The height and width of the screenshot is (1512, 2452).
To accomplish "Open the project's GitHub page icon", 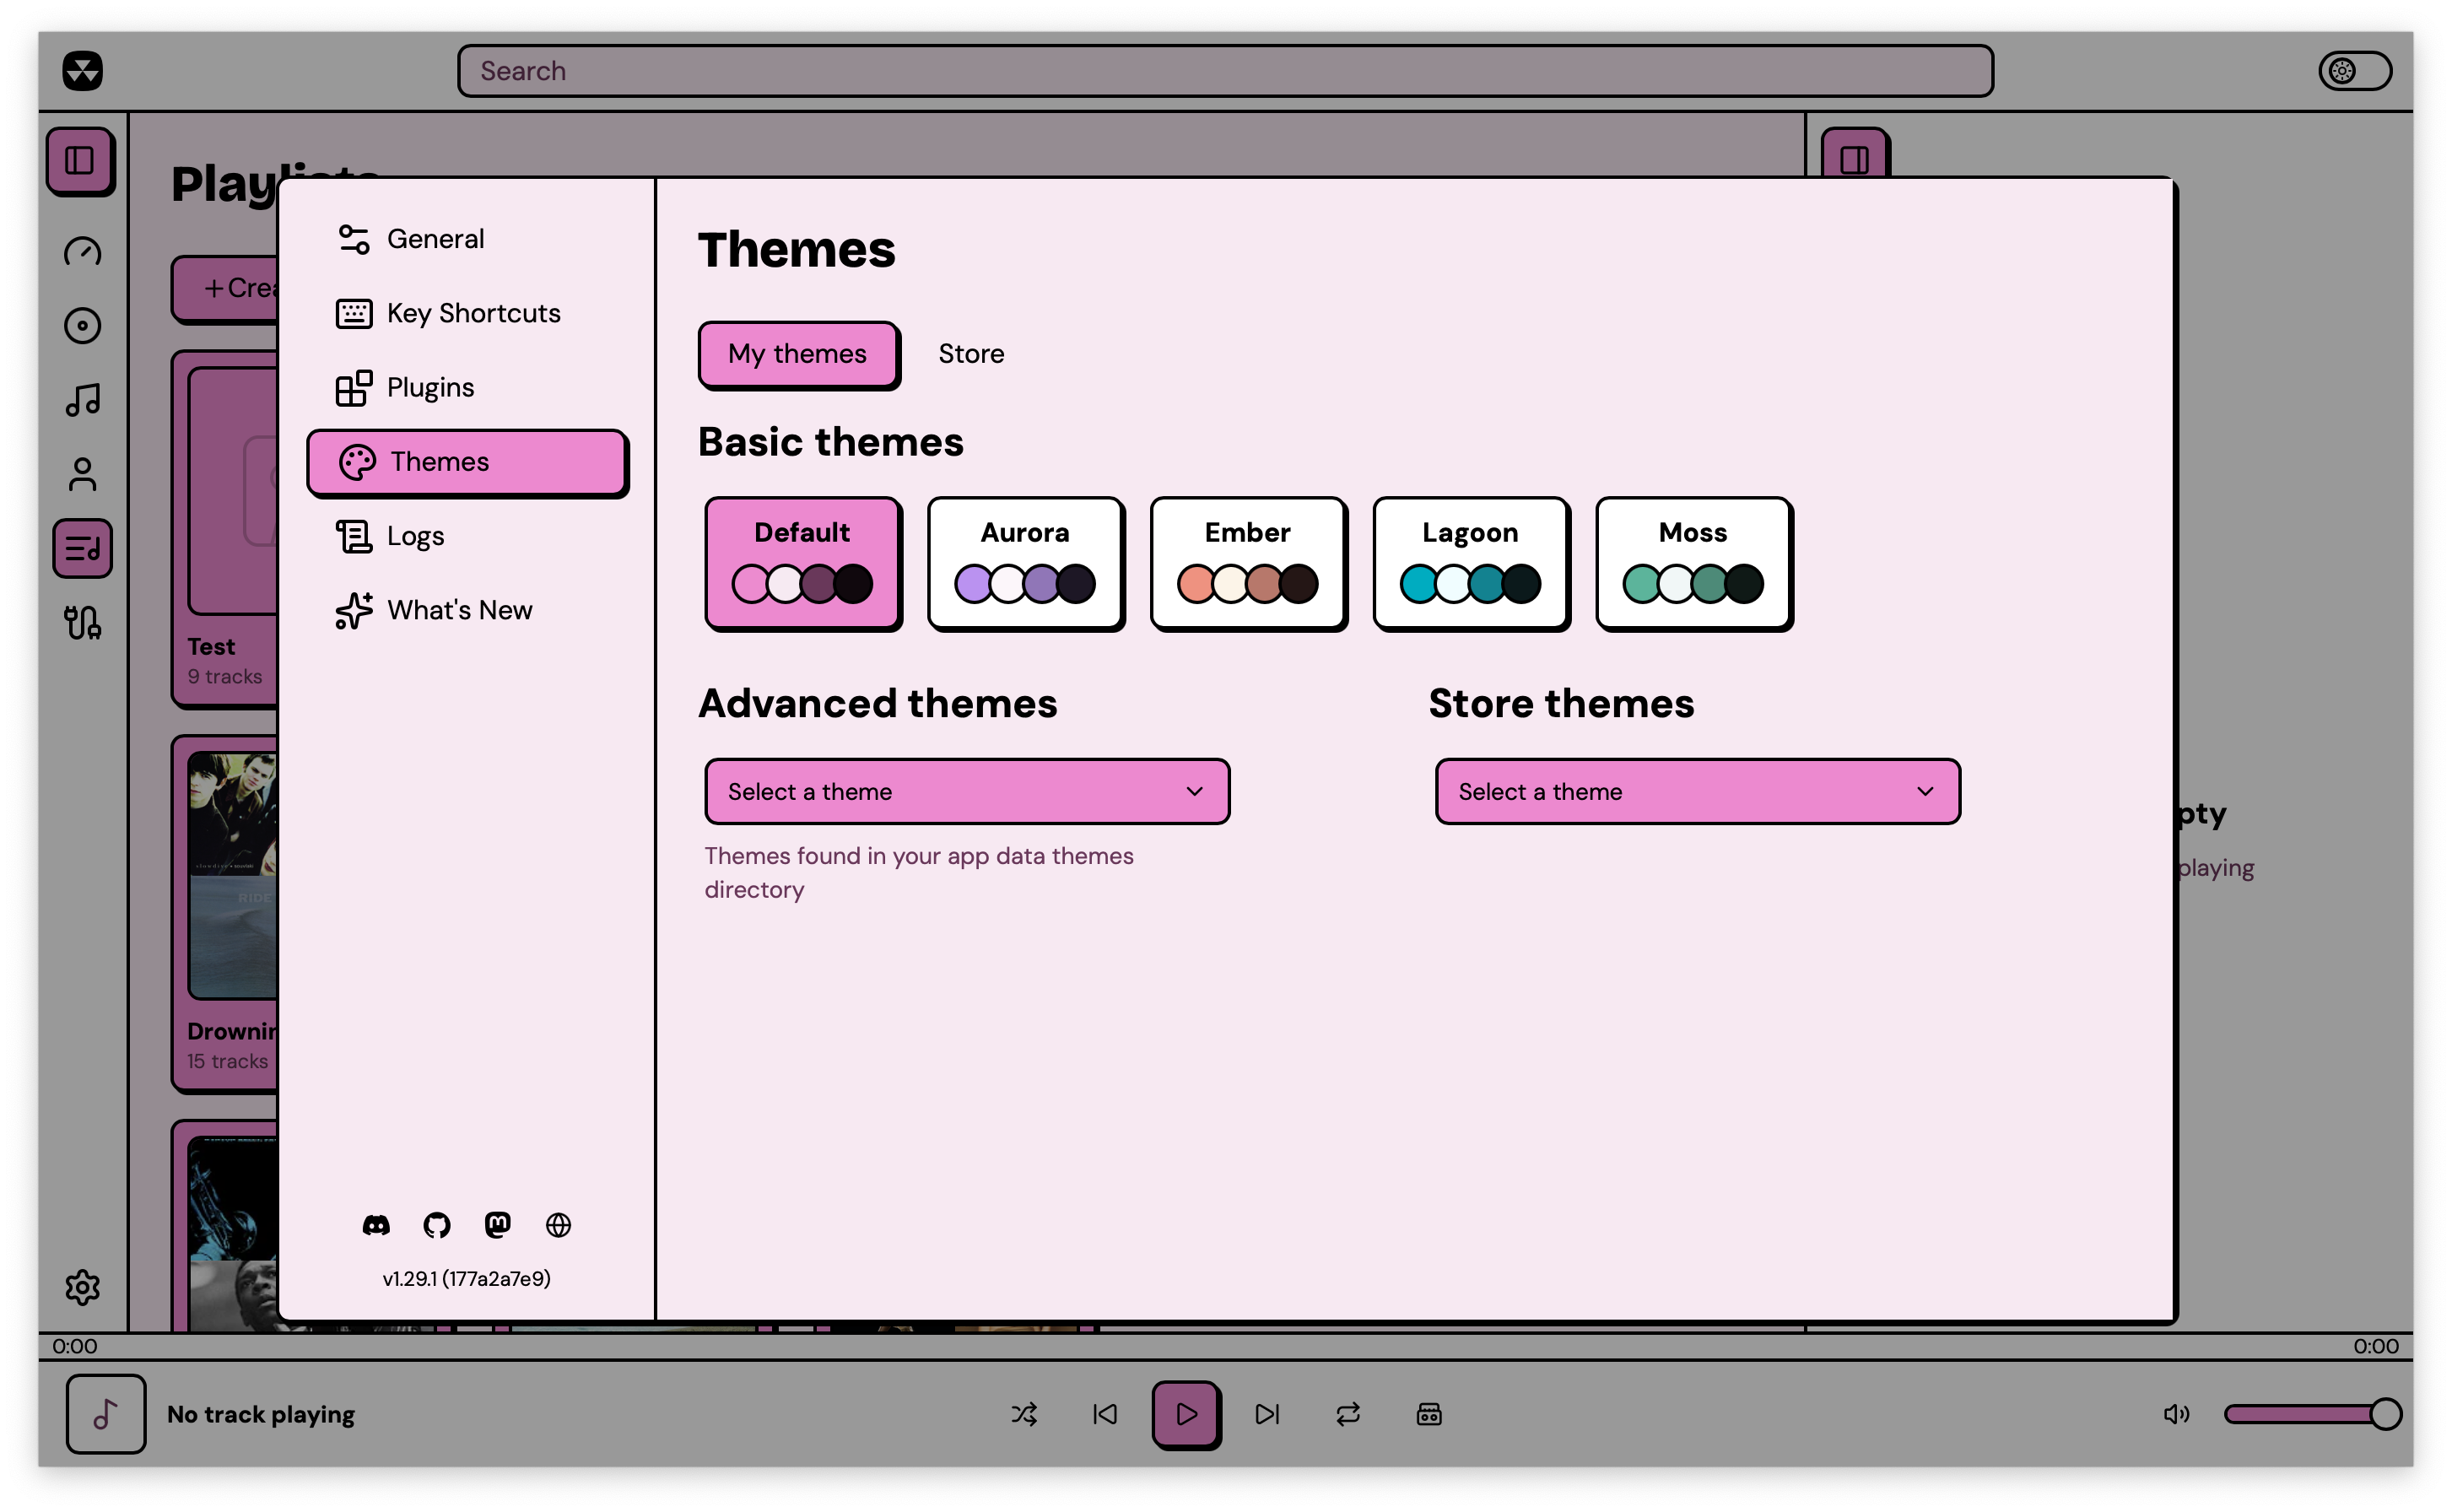I will [437, 1224].
